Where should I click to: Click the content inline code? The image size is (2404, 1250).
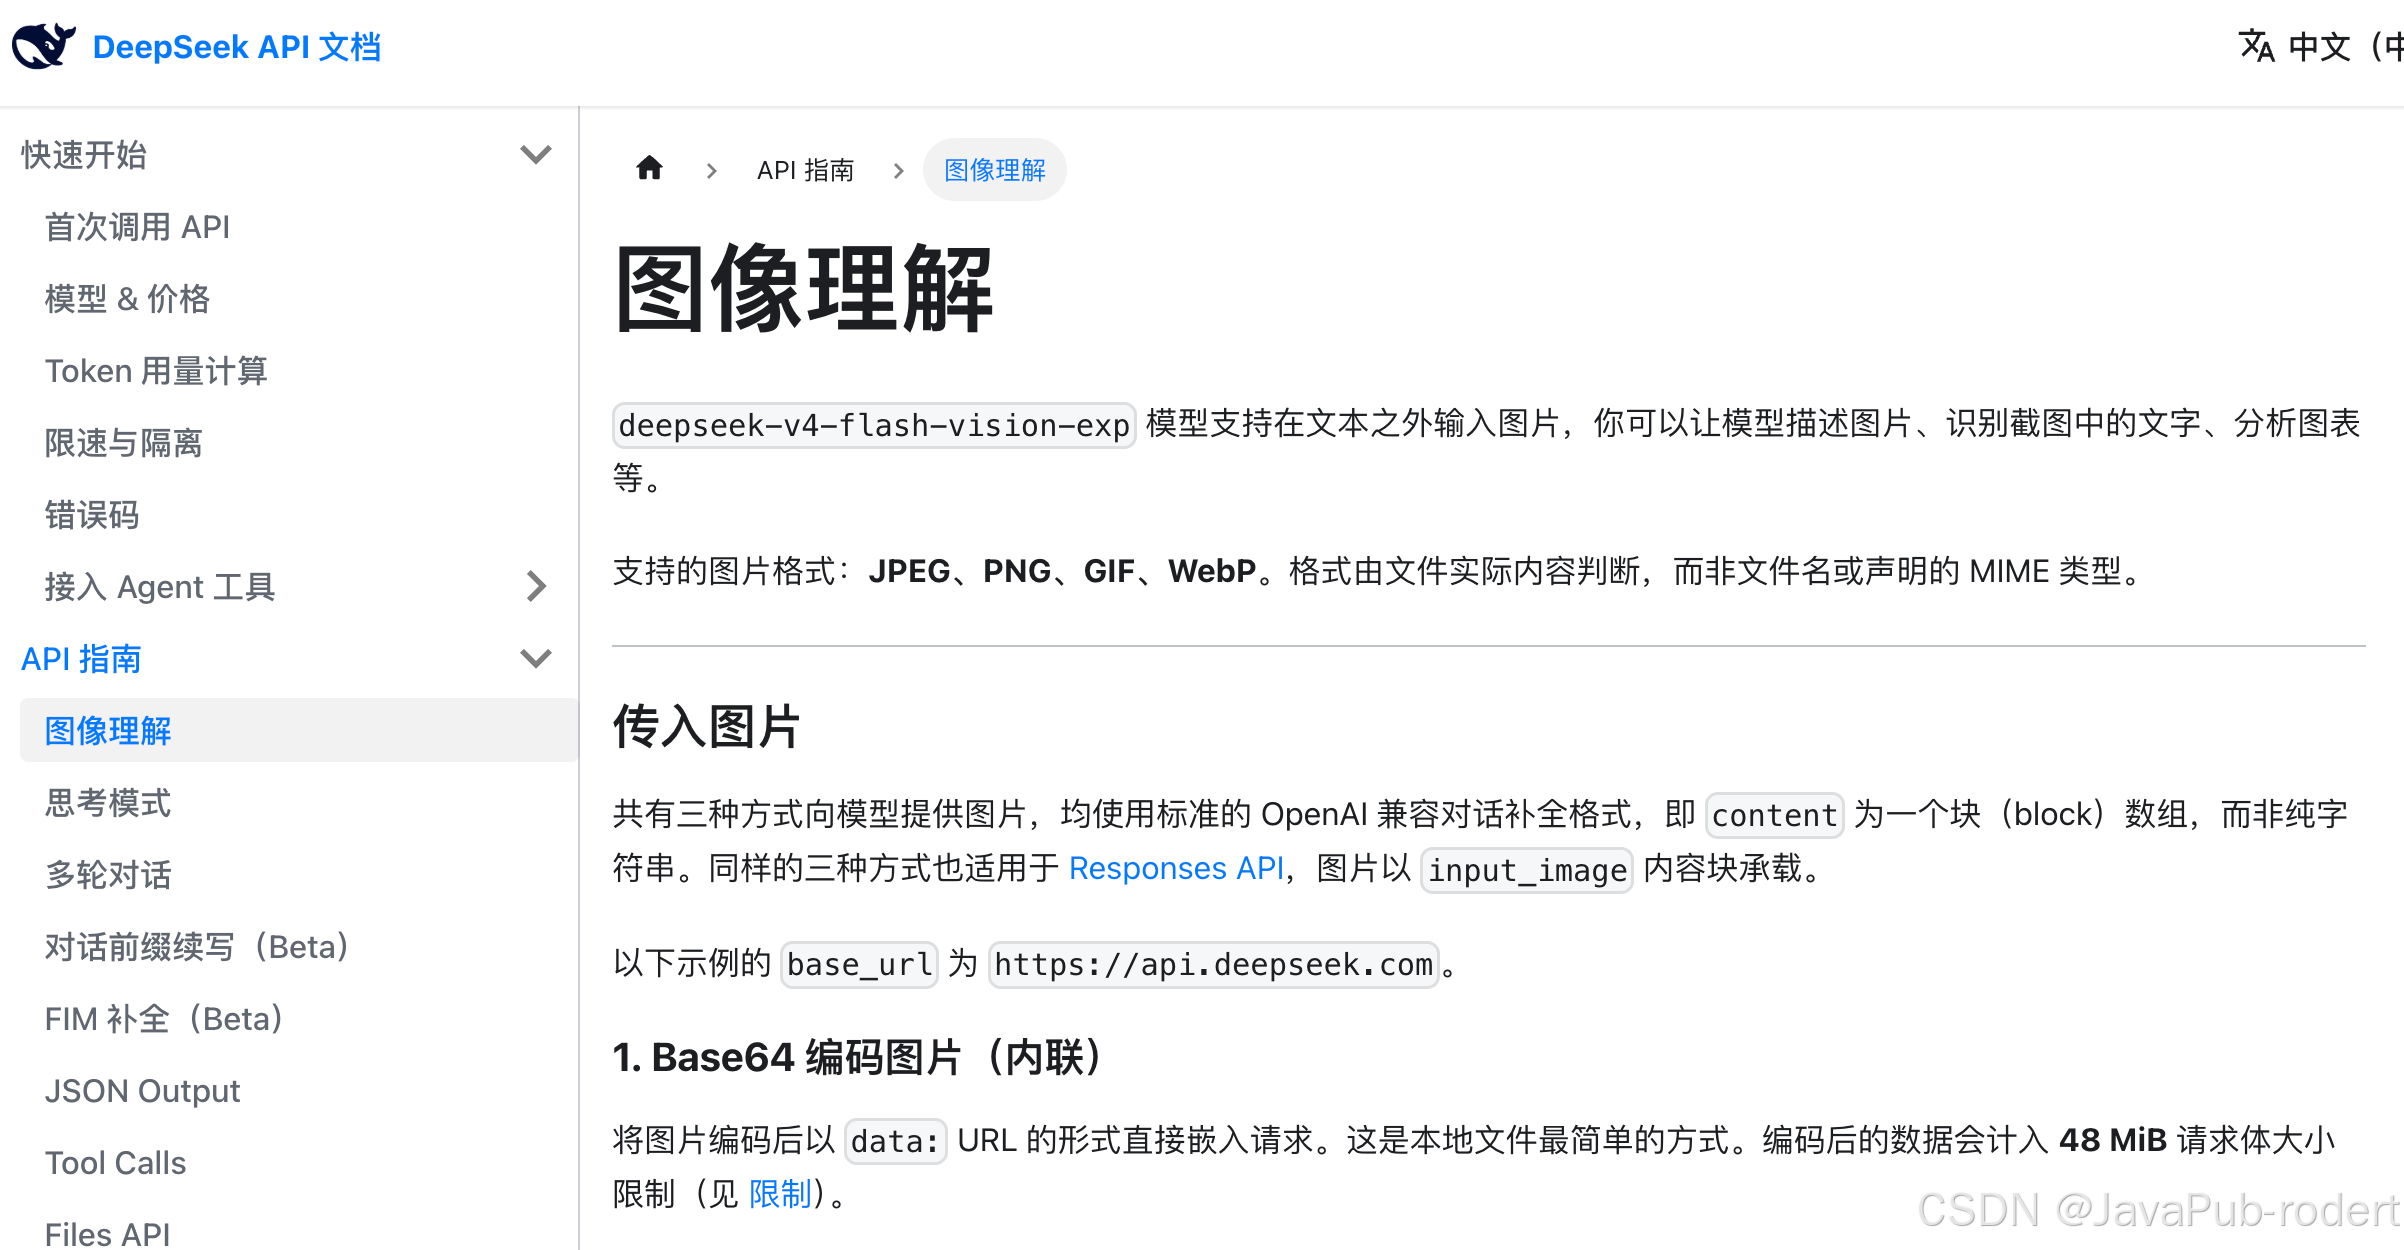click(x=1775, y=815)
